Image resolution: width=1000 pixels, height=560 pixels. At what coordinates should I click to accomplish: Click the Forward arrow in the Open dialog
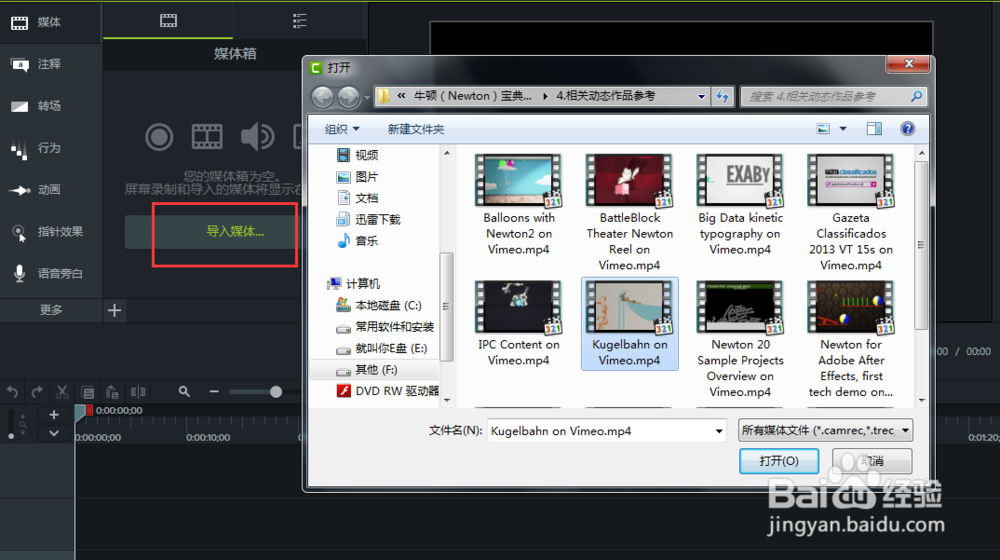348,97
